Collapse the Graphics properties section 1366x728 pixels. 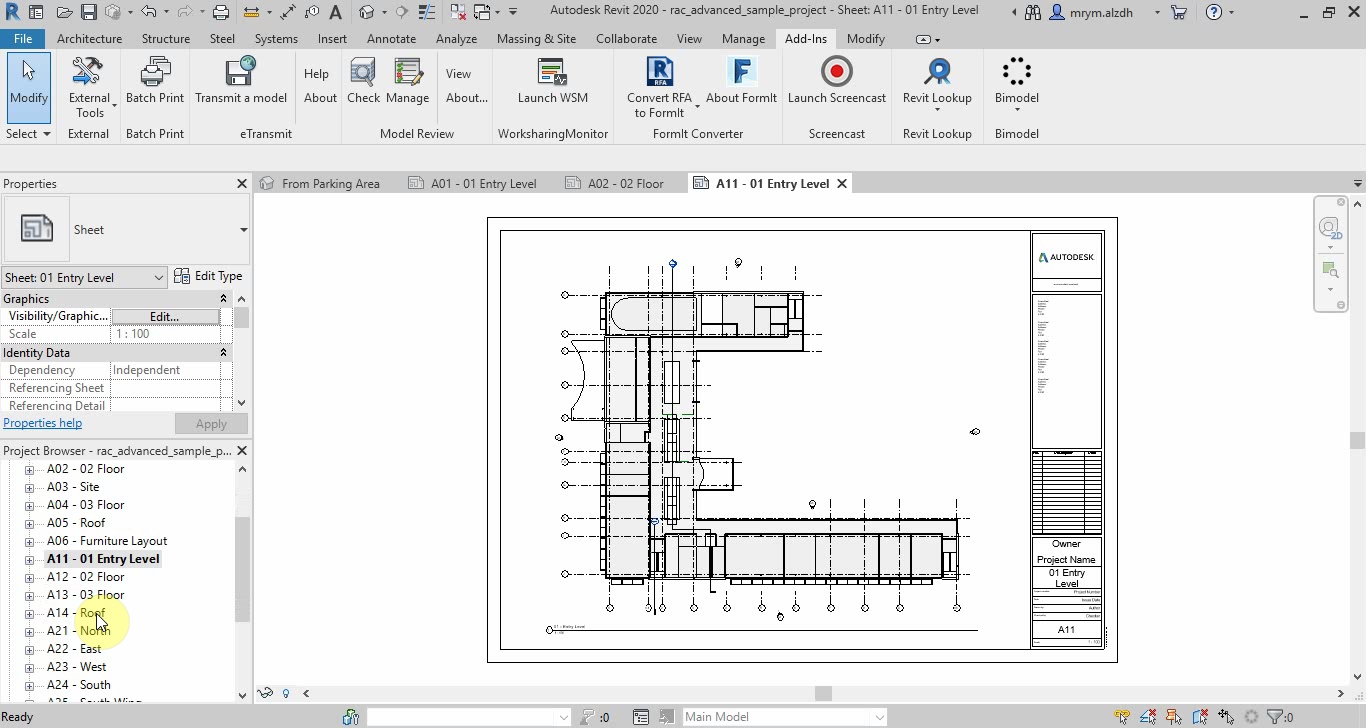point(223,299)
